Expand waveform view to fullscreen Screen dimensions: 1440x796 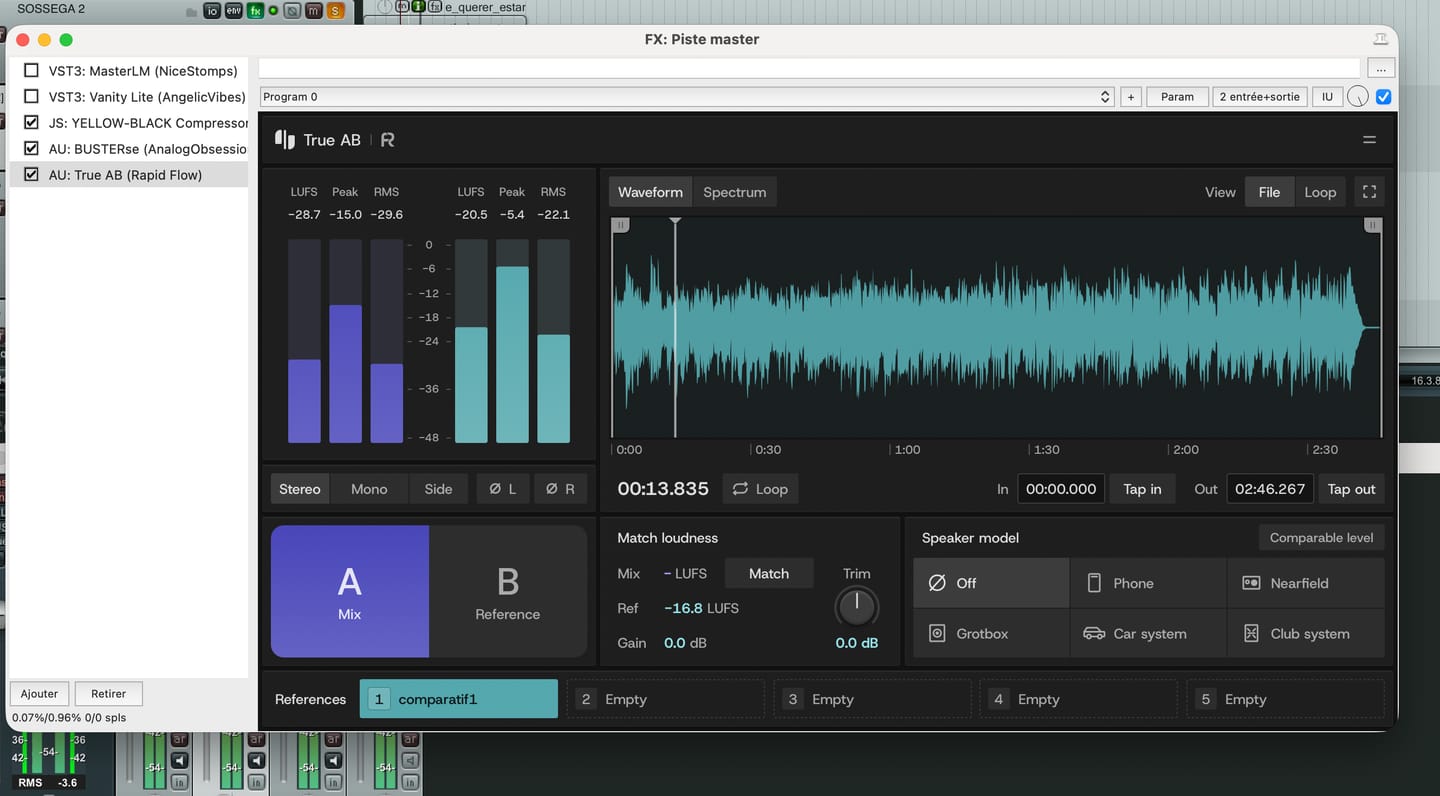pos(1370,192)
